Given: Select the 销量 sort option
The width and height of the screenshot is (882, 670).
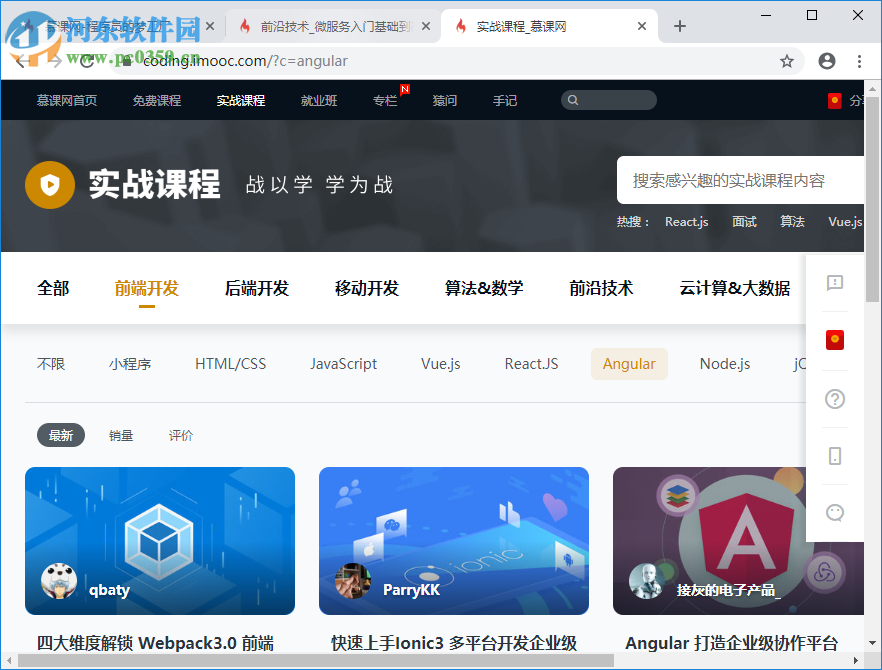Looking at the screenshot, I should coord(120,435).
